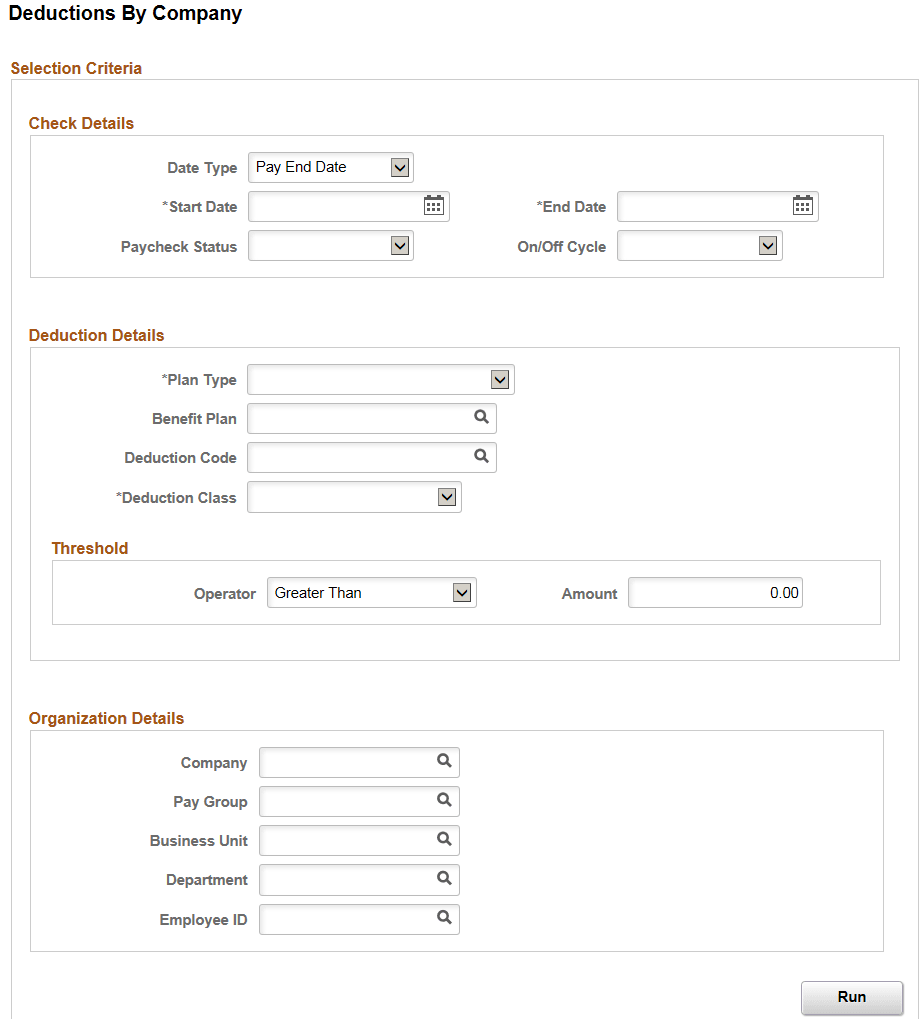Open the Date Type dropdown
Image resolution: width=922 pixels, height=1019 pixels.
pos(400,166)
